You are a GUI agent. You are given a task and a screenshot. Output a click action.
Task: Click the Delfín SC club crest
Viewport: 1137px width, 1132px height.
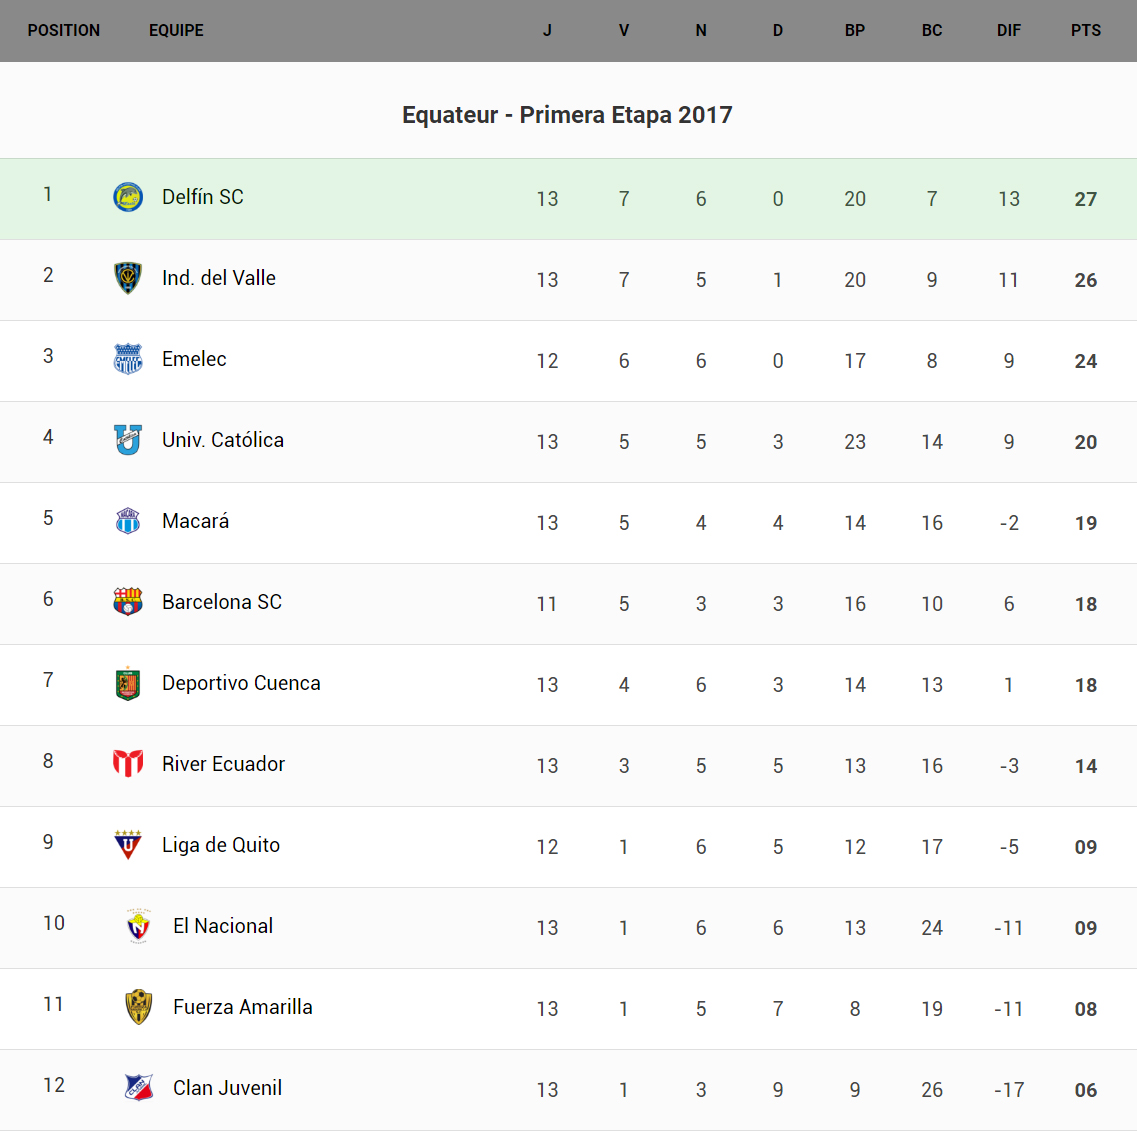pyautogui.click(x=128, y=197)
